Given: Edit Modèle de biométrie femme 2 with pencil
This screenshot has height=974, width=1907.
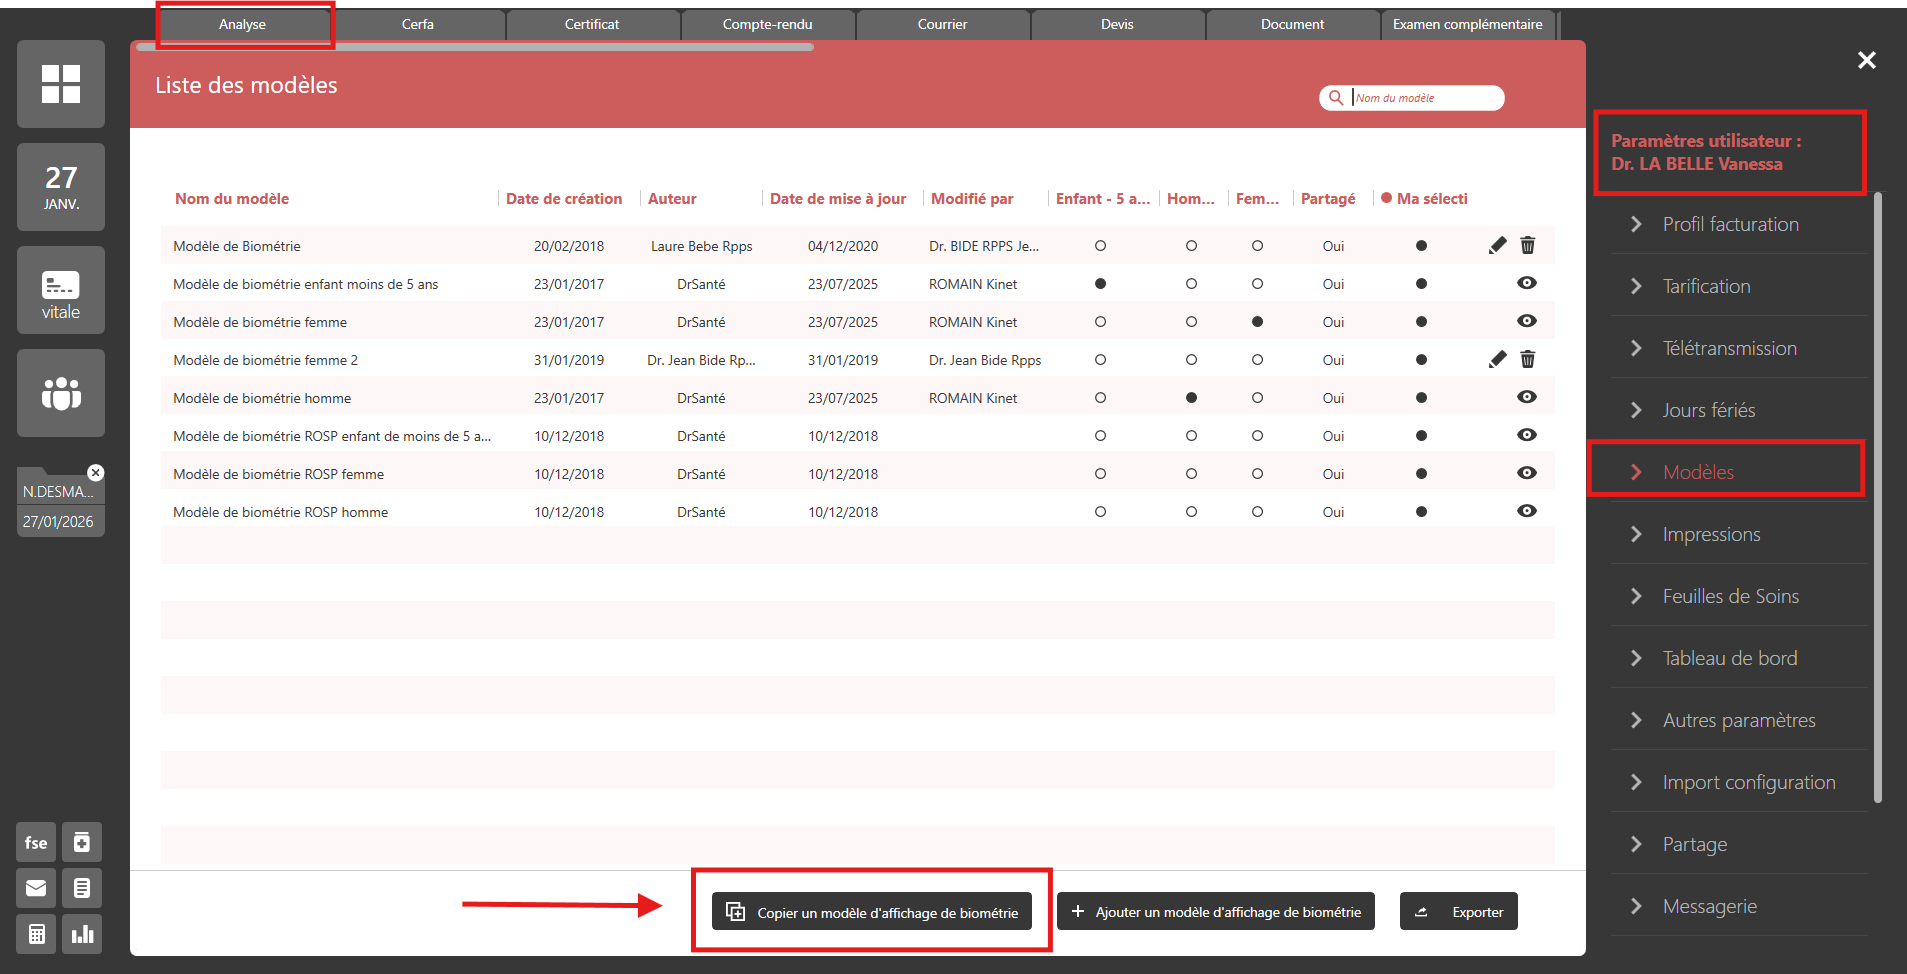Looking at the screenshot, I should coord(1497,360).
